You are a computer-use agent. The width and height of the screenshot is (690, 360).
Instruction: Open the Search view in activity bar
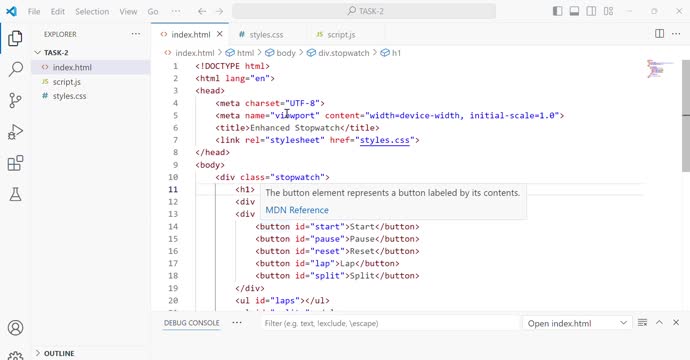[15, 69]
